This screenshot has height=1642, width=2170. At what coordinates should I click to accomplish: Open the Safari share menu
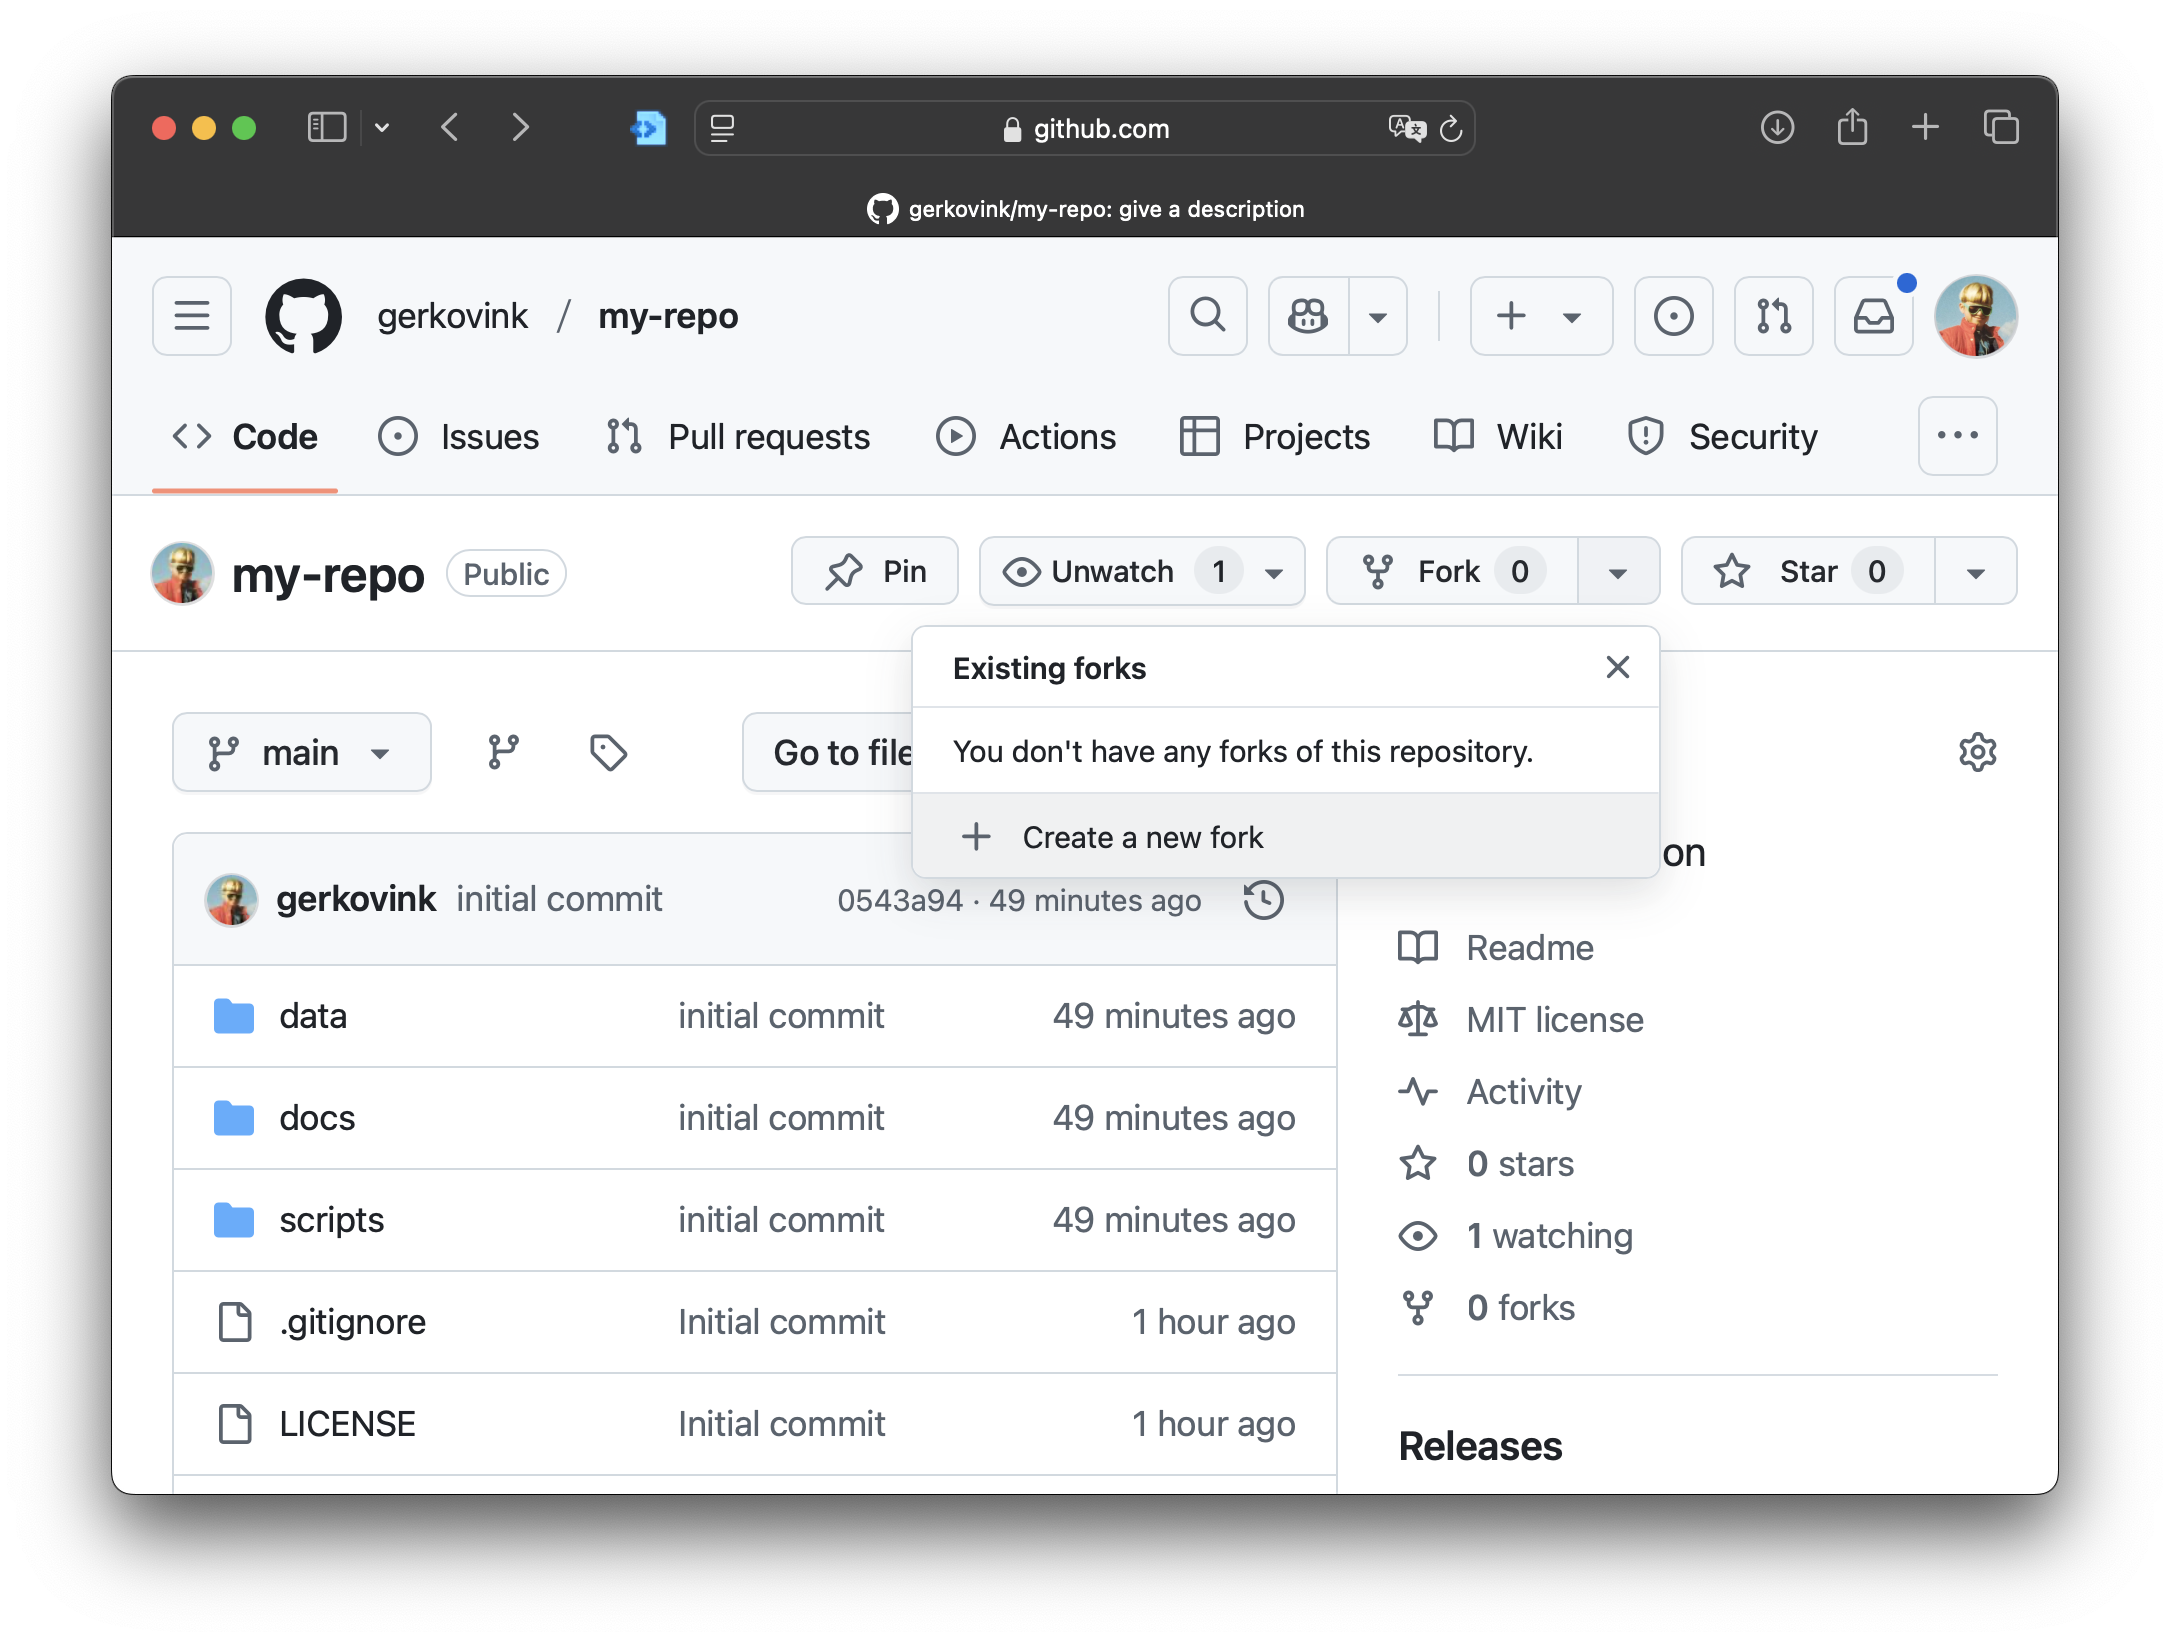coord(1852,127)
